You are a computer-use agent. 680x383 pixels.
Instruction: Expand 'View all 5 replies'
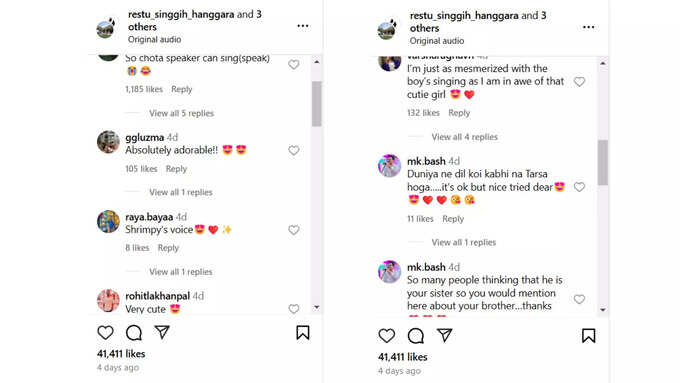coord(181,113)
